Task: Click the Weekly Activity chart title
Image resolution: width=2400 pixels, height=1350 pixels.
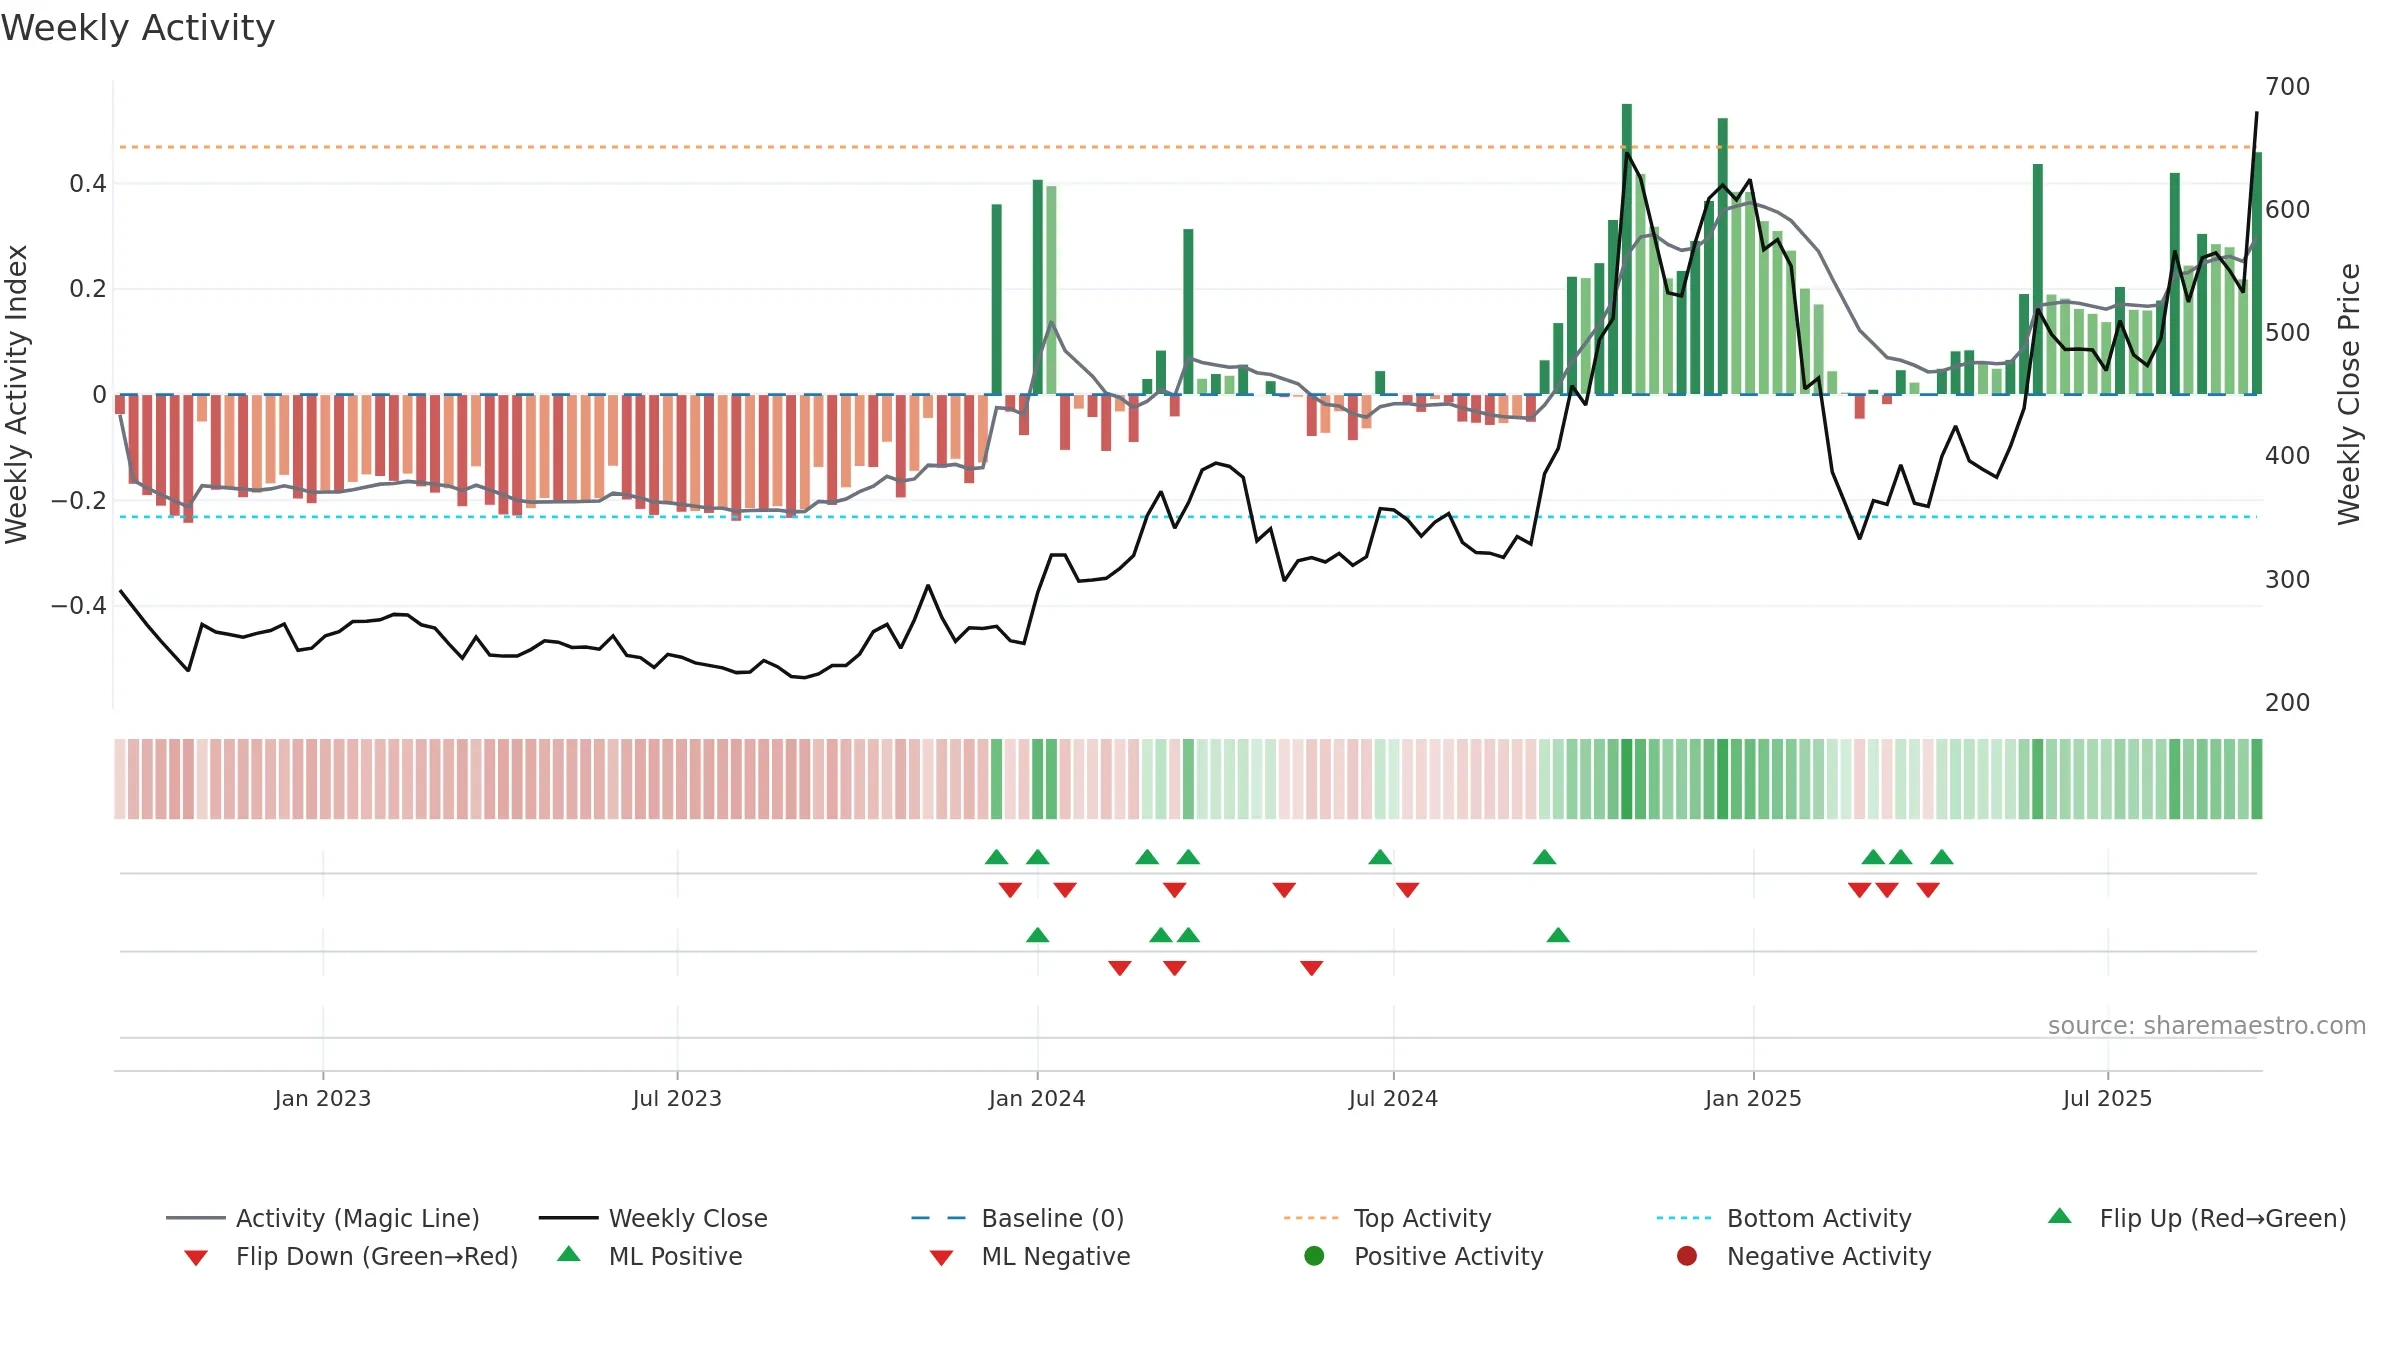Action: point(138,28)
